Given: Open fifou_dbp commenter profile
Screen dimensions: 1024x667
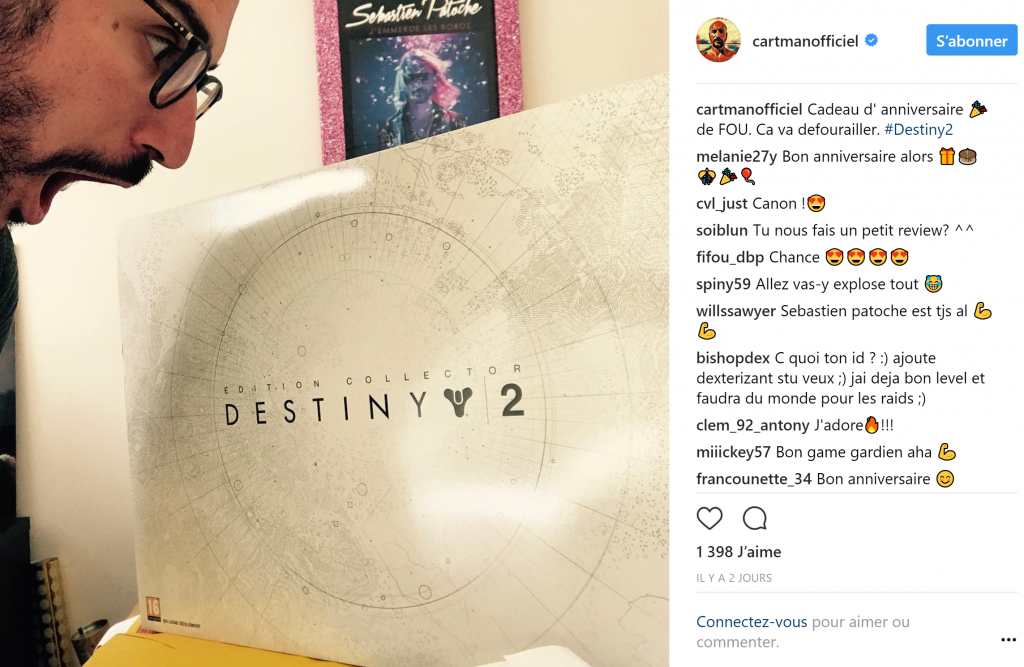Looking at the screenshot, I should (729, 257).
